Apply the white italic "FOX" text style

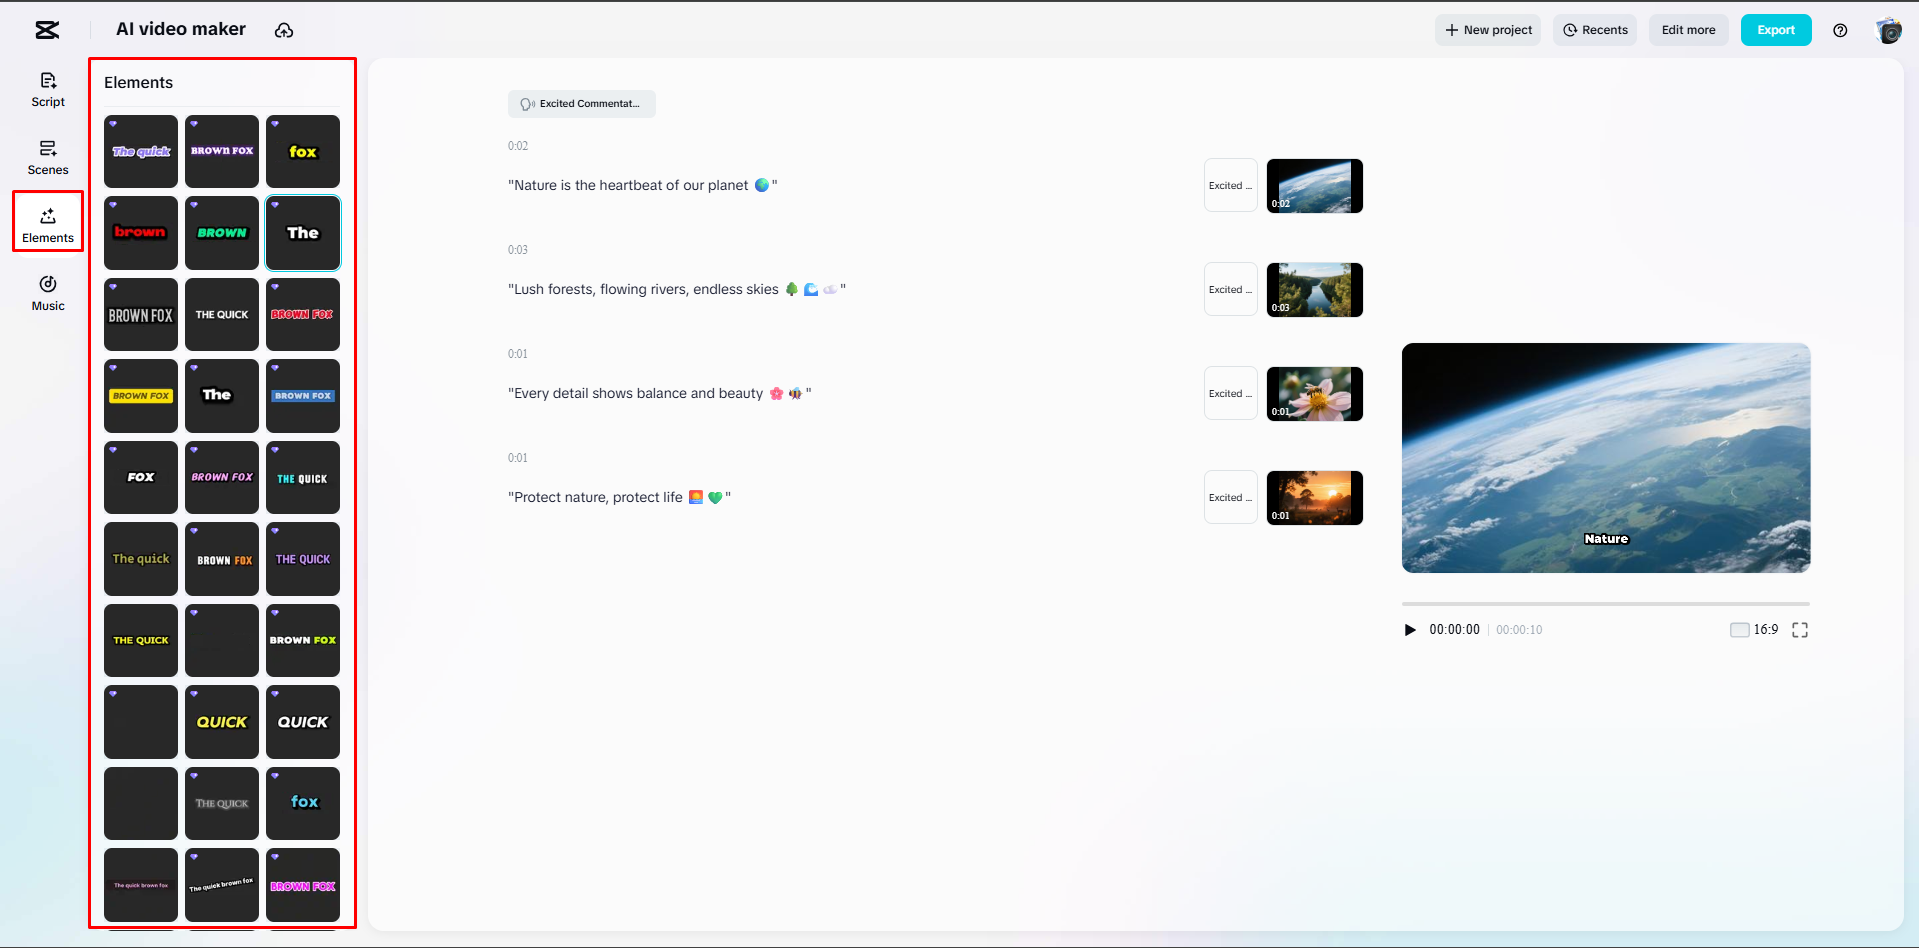141,477
